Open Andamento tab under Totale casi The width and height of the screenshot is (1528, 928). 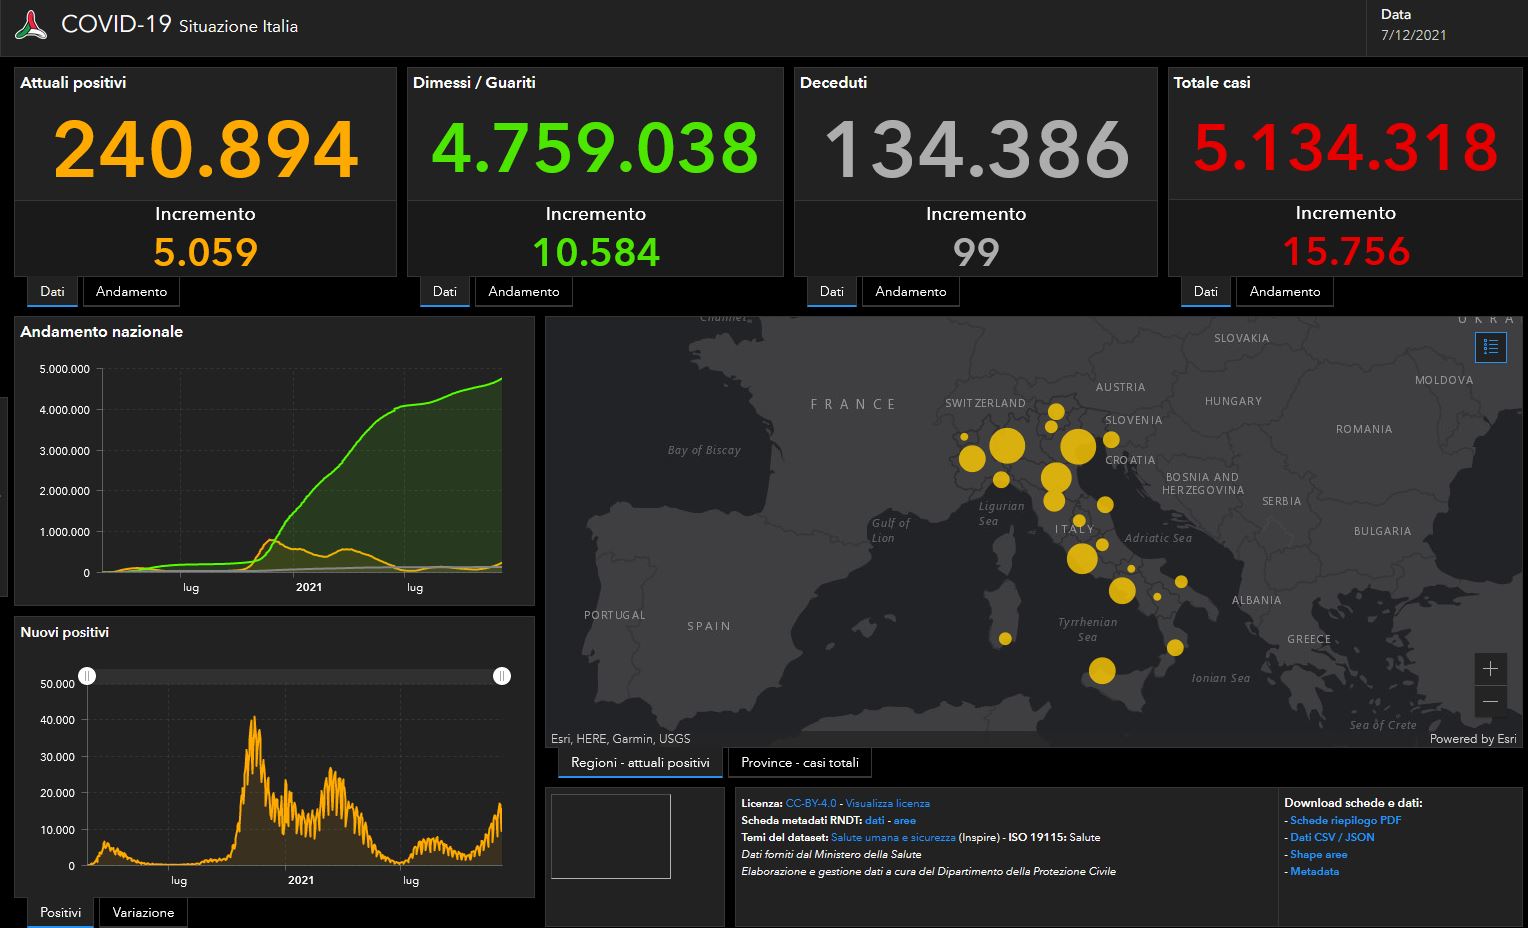click(x=1284, y=292)
